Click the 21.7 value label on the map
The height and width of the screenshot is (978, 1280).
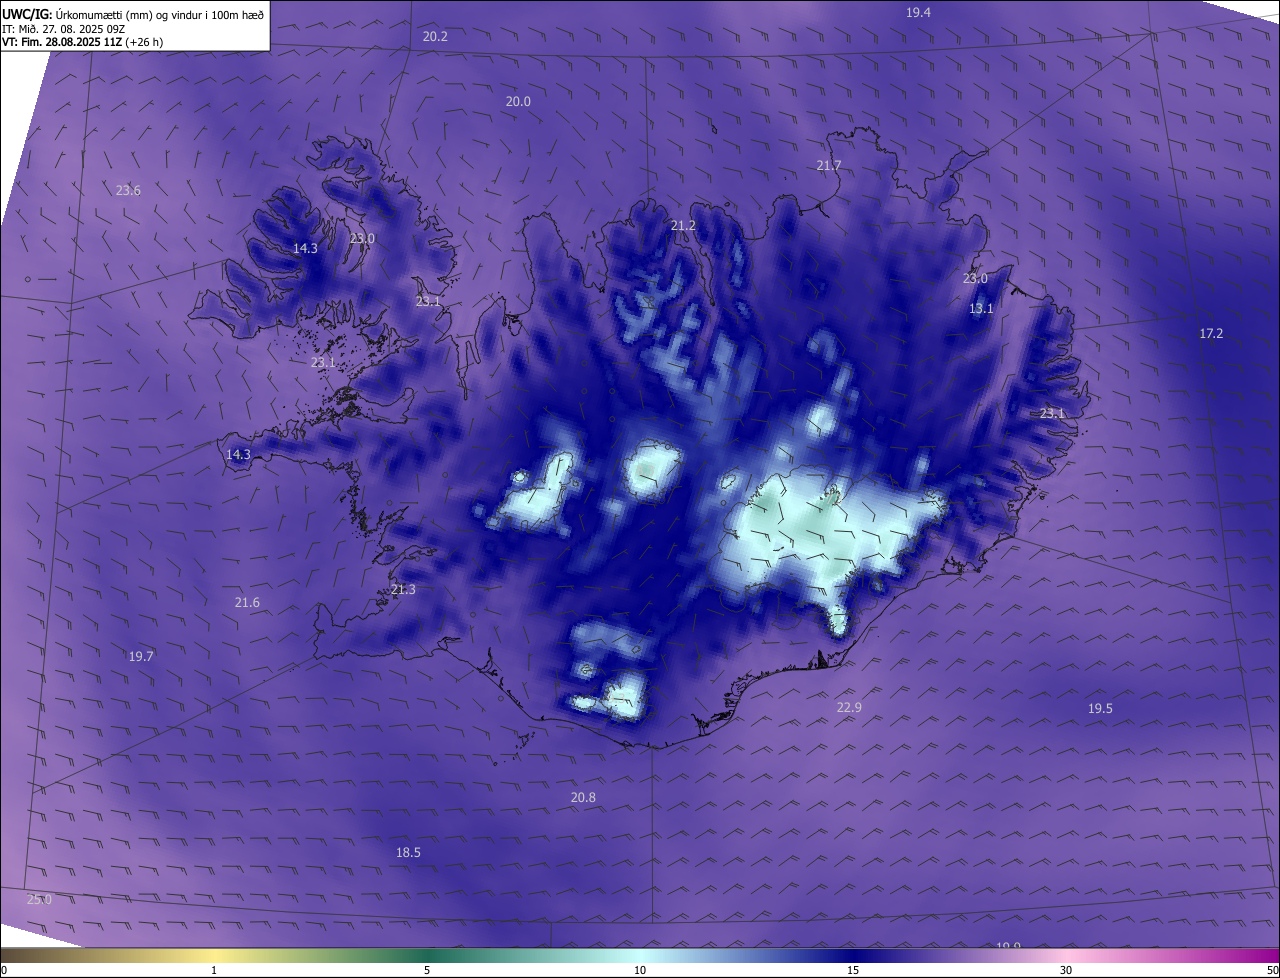coord(829,165)
